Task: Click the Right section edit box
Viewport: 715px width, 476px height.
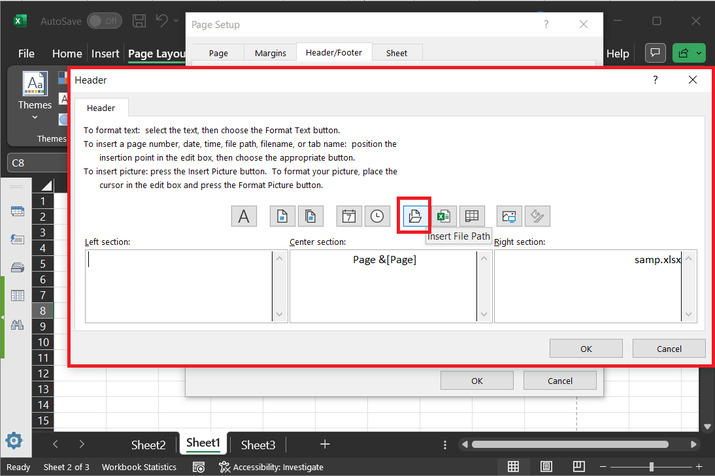Action: pyautogui.click(x=588, y=286)
